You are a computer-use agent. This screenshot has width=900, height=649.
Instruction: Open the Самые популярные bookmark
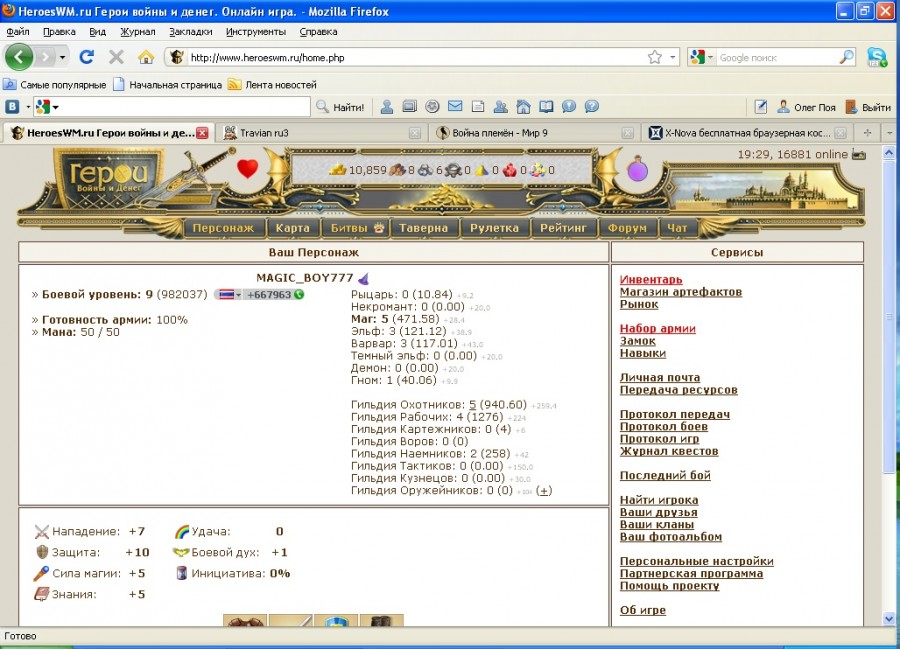tap(55, 84)
